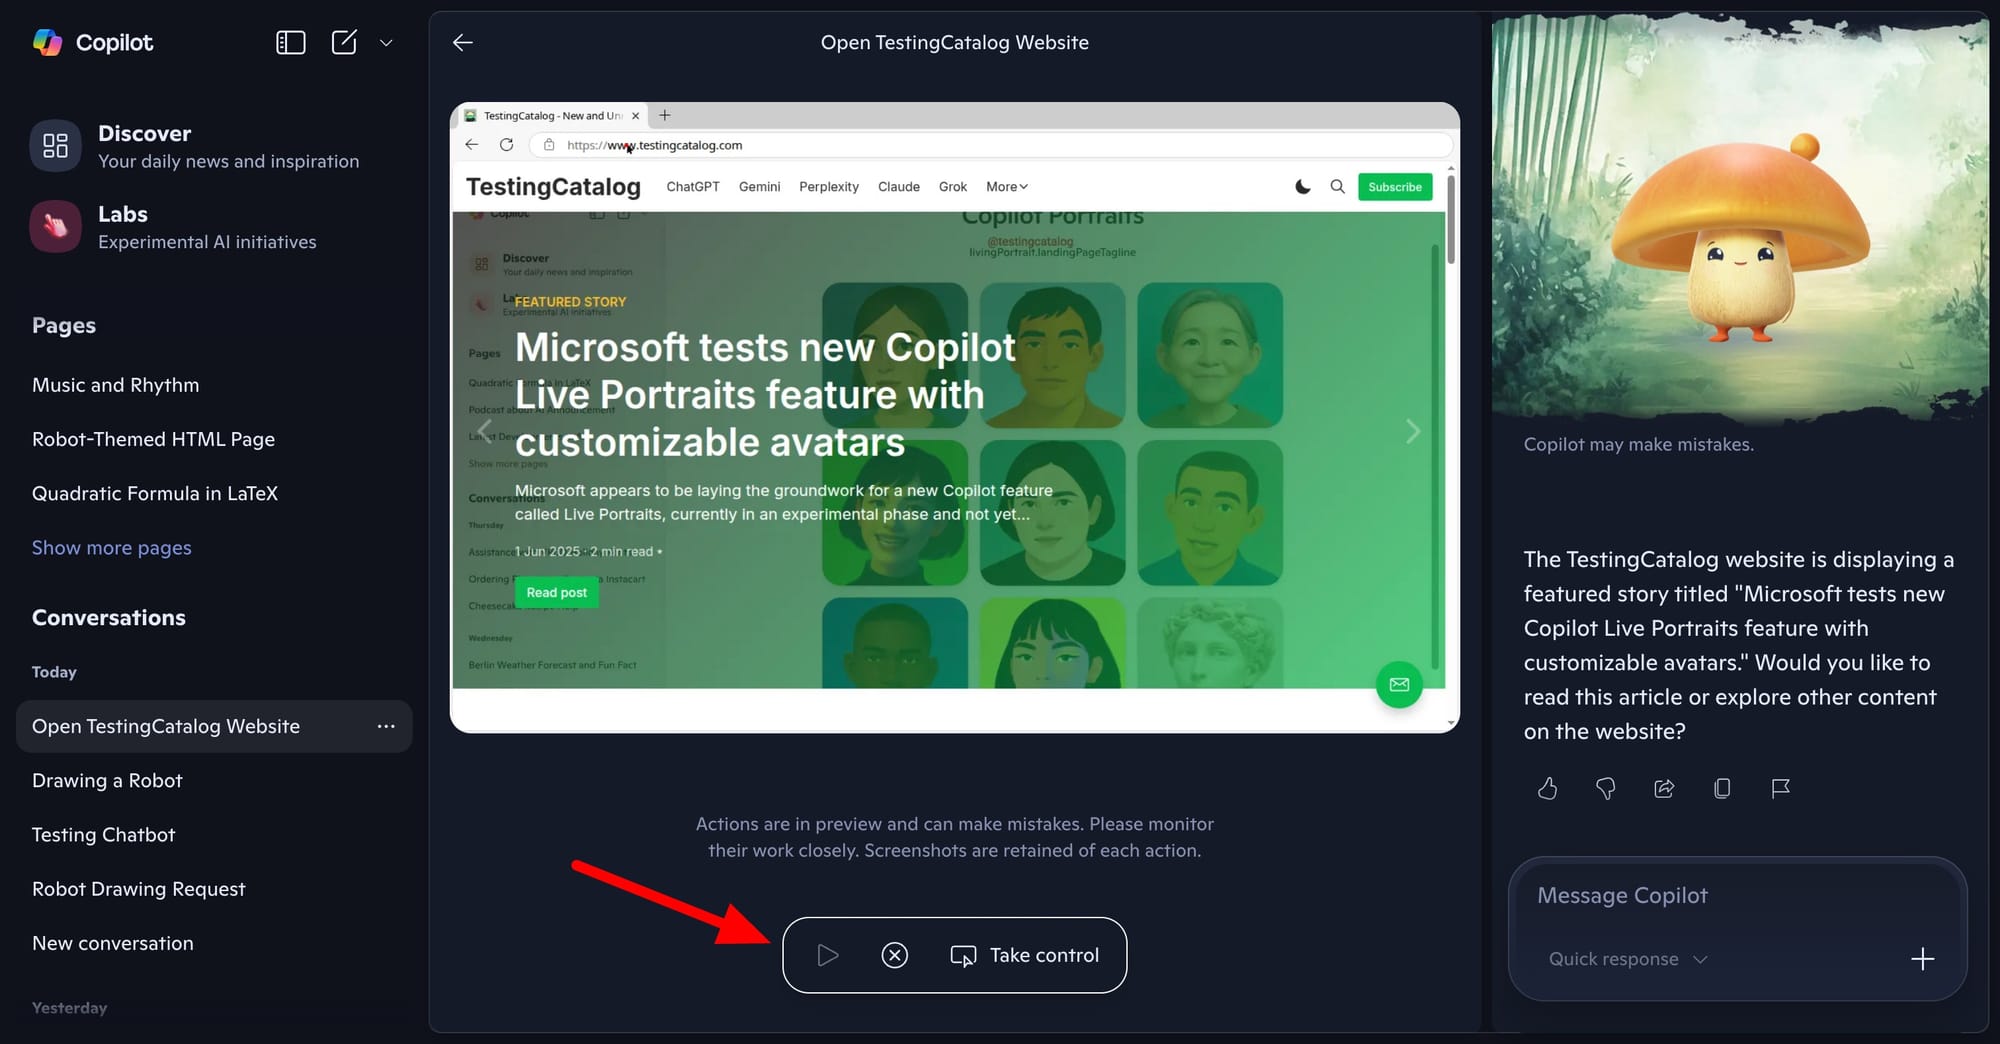Click the Copilot logo icon

click(x=47, y=42)
